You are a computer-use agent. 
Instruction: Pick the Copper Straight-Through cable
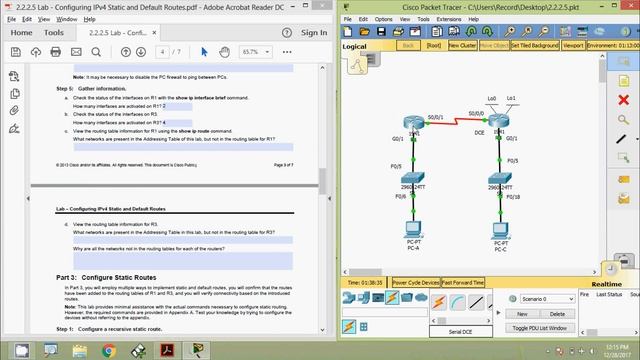[x=476, y=302]
